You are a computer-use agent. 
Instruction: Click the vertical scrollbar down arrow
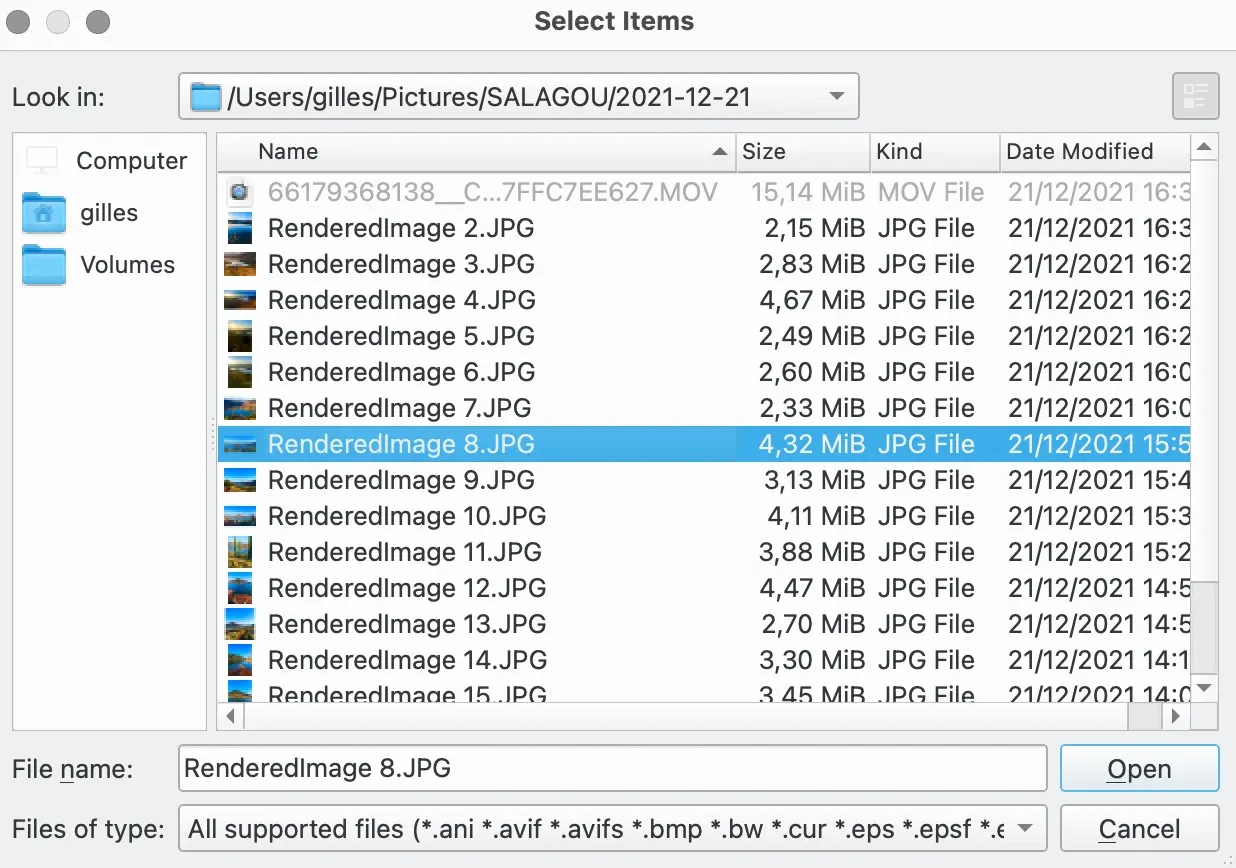[1204, 688]
